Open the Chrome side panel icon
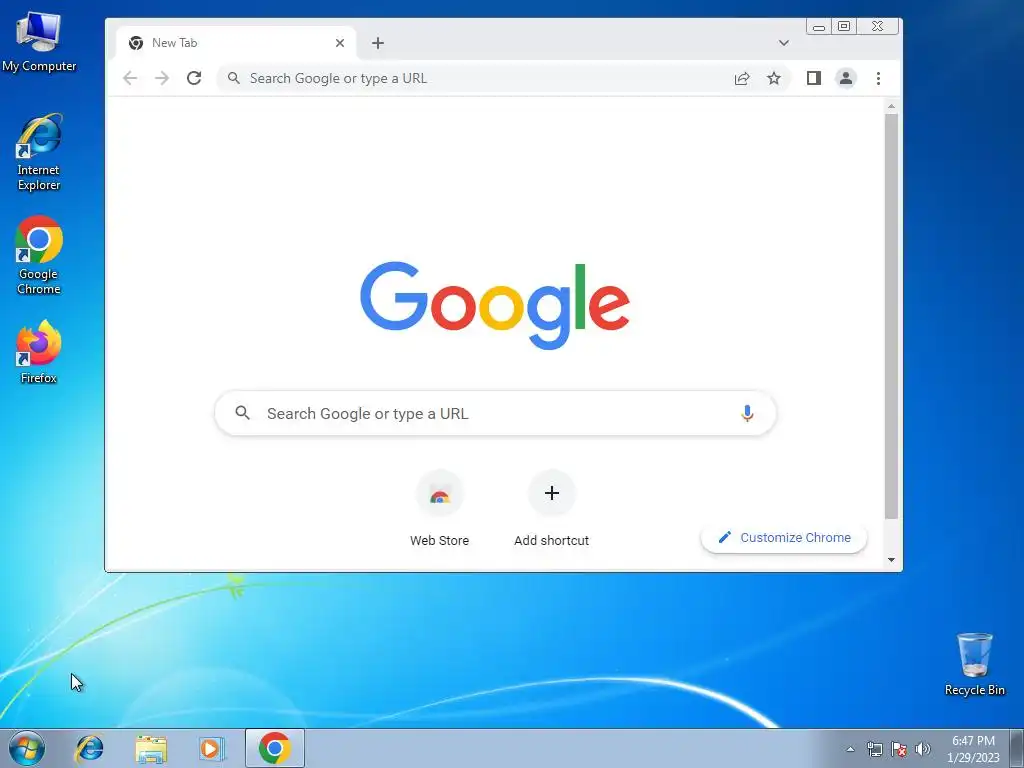 pos(814,78)
